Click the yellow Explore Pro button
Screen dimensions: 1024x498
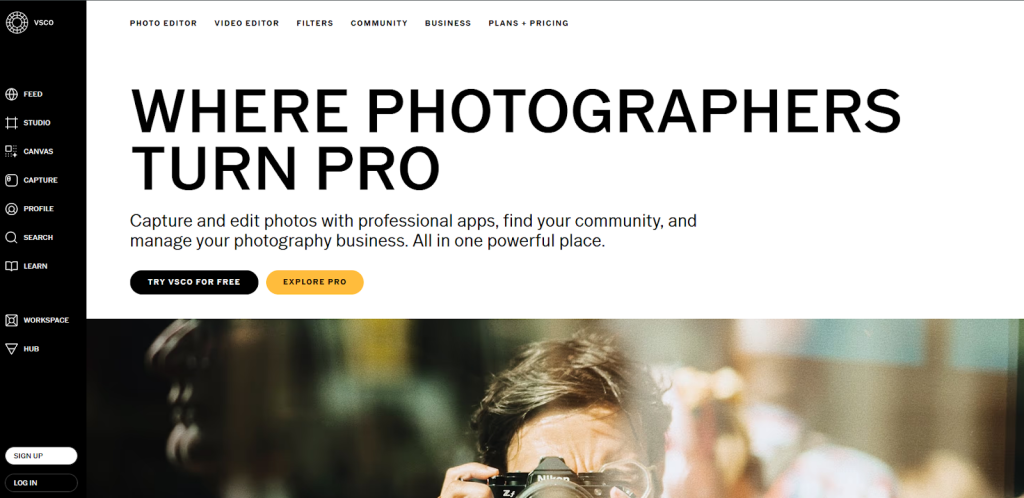pyautogui.click(x=315, y=282)
